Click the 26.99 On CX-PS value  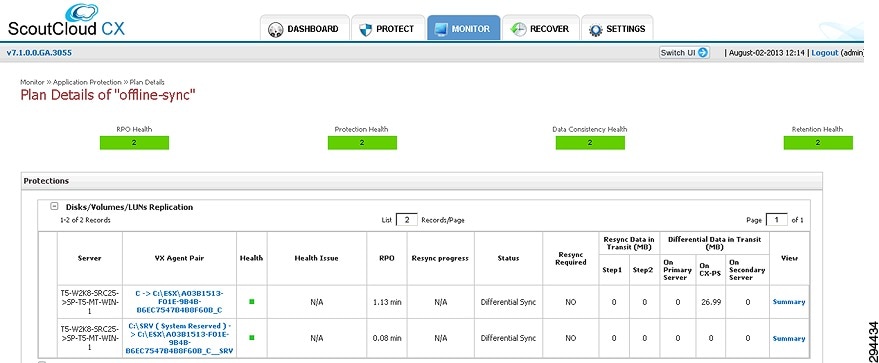[710, 302]
